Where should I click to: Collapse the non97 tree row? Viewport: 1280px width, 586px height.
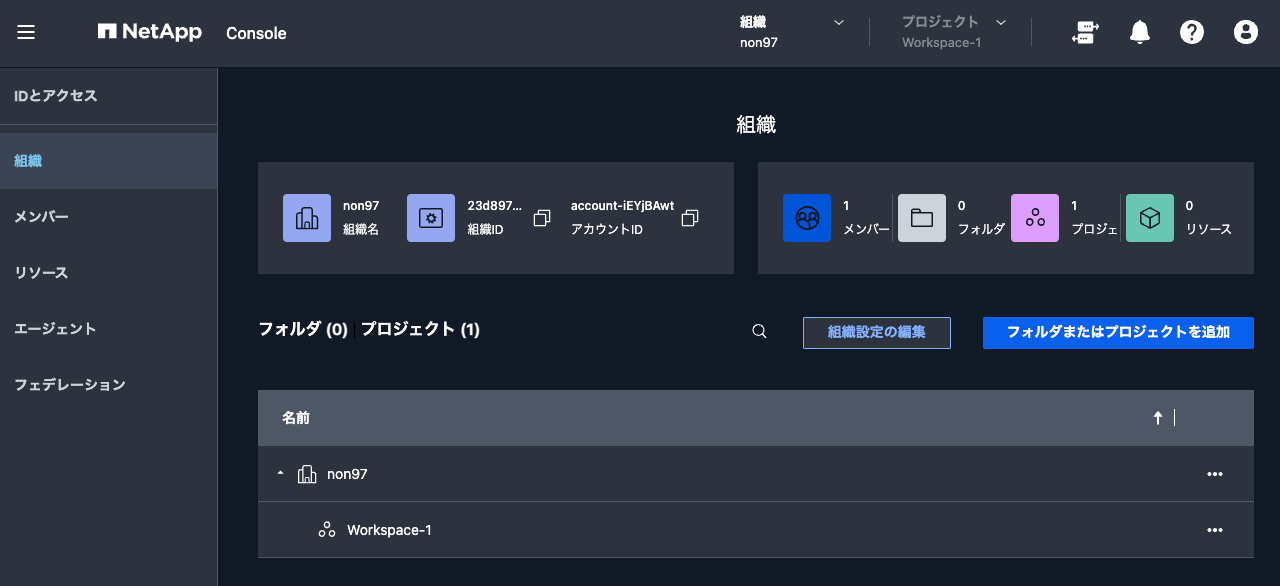(x=281, y=474)
